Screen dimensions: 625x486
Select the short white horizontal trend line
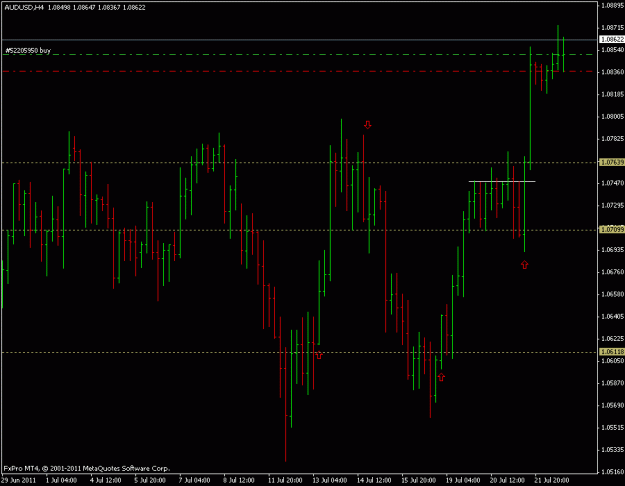pyautogui.click(x=502, y=181)
